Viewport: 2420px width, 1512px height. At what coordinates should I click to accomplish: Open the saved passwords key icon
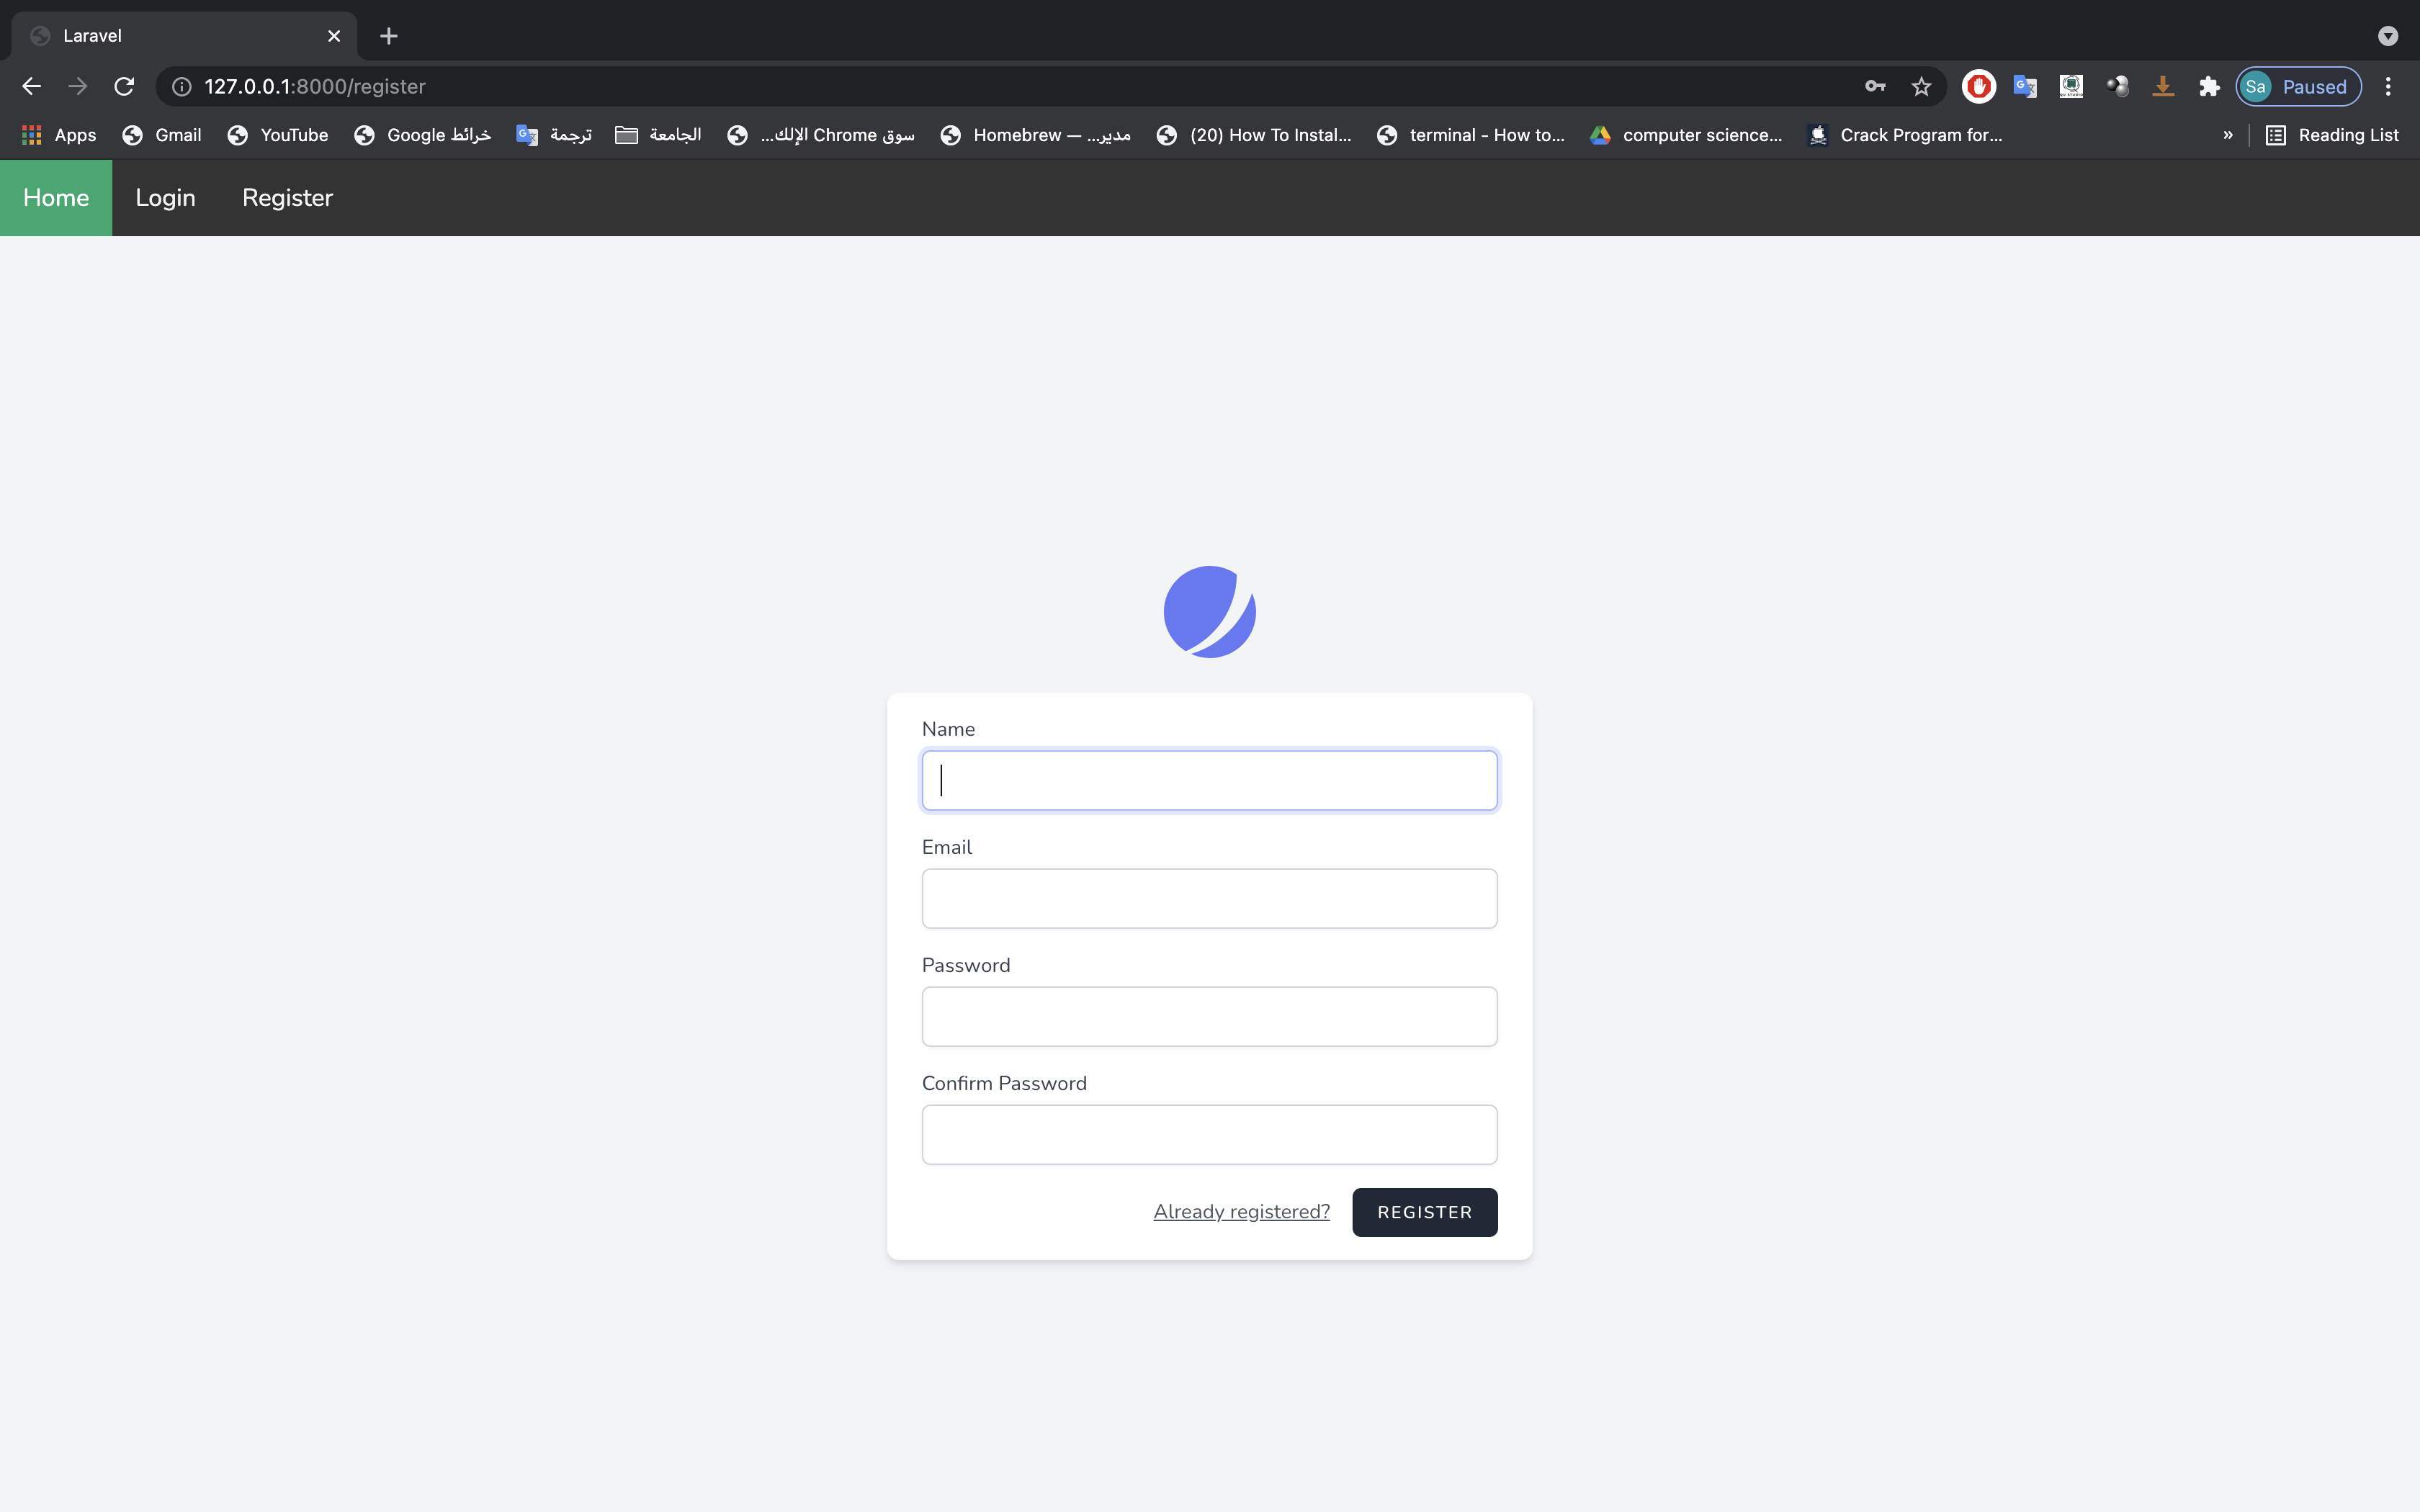coord(1875,87)
